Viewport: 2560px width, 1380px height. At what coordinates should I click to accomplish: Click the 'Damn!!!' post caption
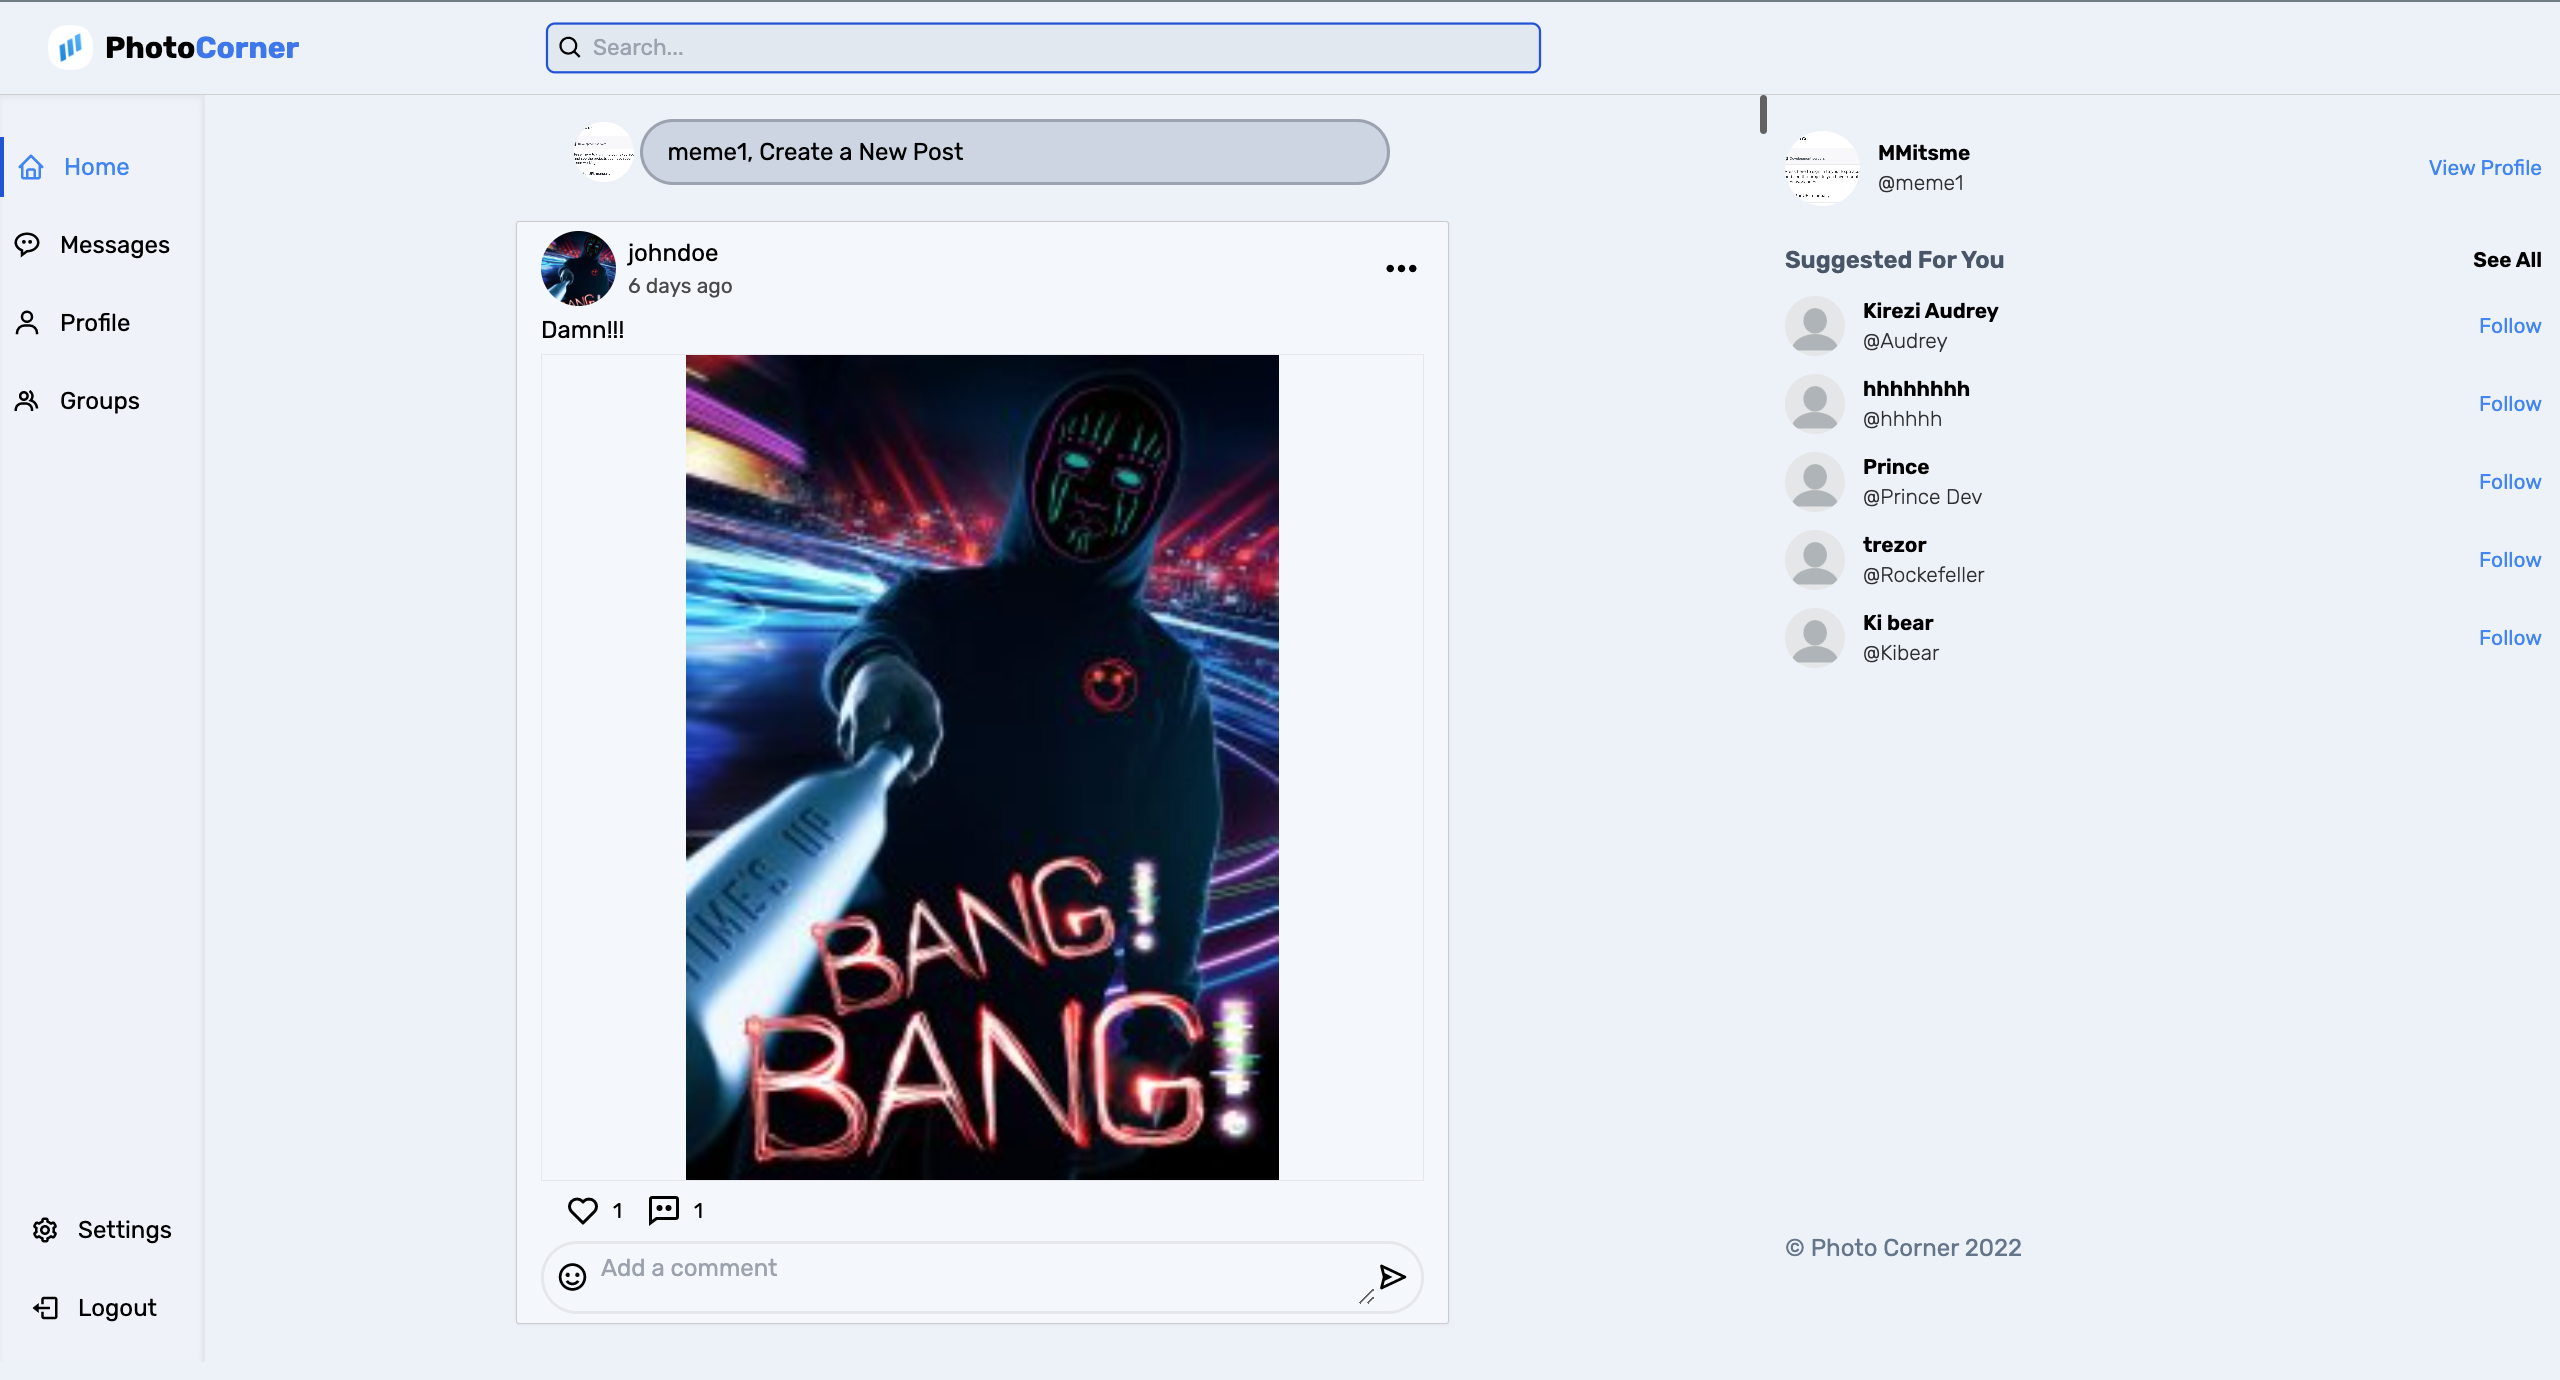(582, 330)
